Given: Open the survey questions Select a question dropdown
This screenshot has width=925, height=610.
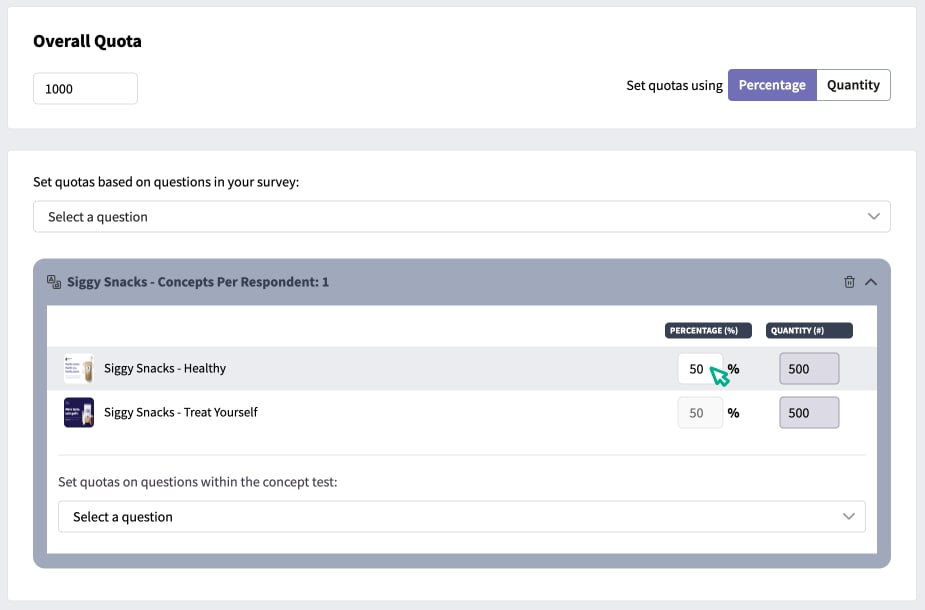Looking at the screenshot, I should tap(462, 217).
